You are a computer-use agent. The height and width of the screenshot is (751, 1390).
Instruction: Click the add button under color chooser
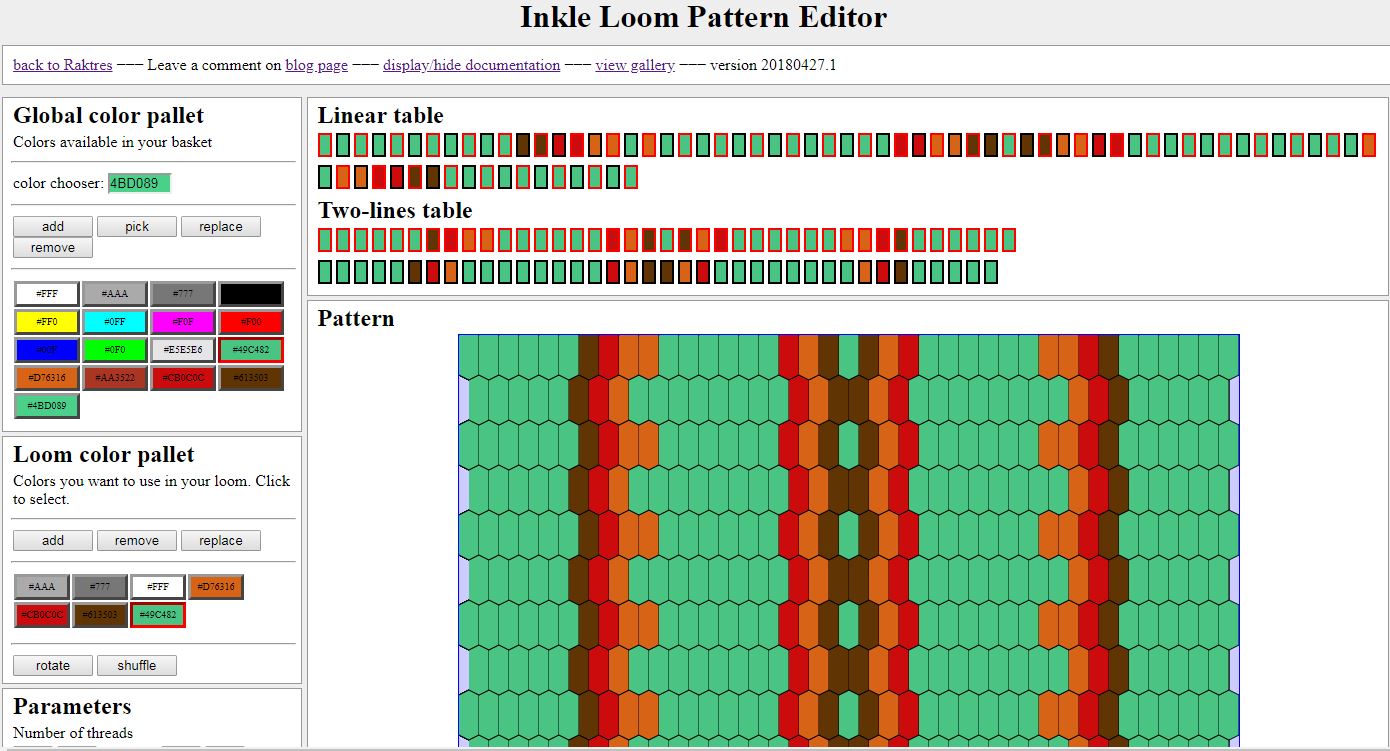pos(52,226)
